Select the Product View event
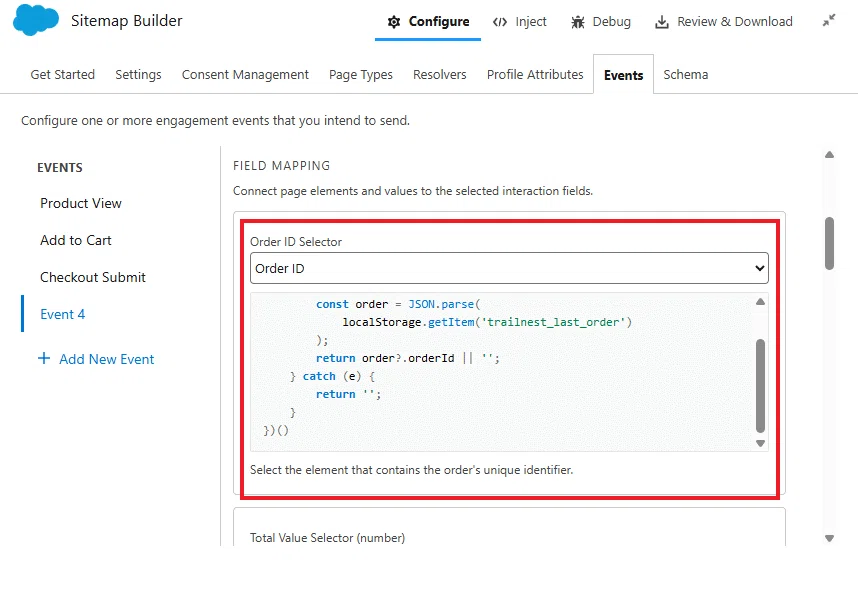The width and height of the screenshot is (858, 594). tap(81, 203)
